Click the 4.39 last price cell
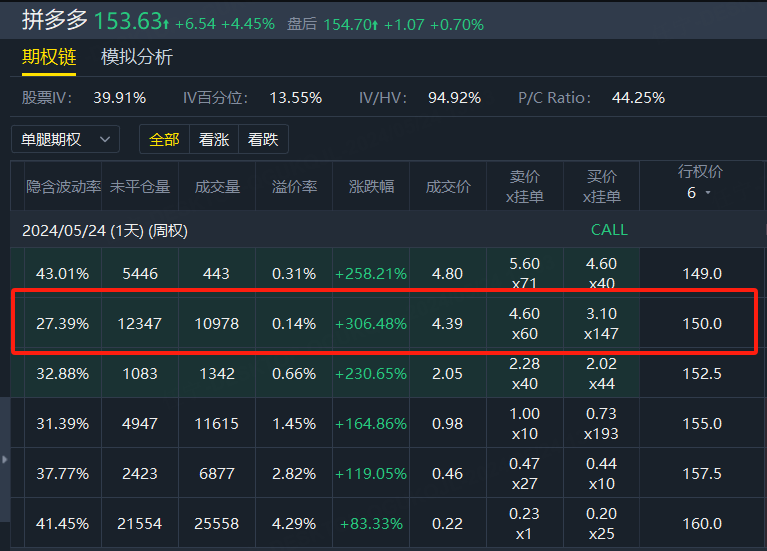This screenshot has height=551, width=767. click(447, 323)
